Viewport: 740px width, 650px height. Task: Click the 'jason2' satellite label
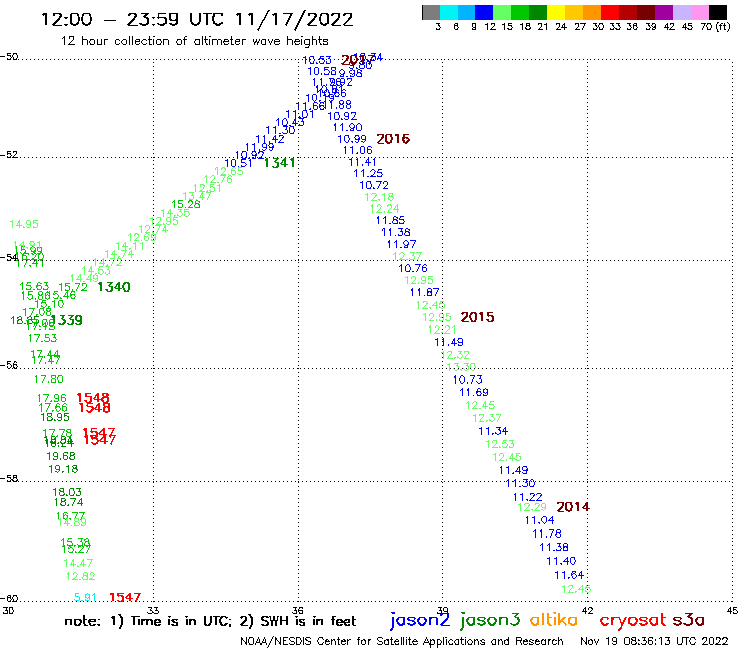click(420, 620)
